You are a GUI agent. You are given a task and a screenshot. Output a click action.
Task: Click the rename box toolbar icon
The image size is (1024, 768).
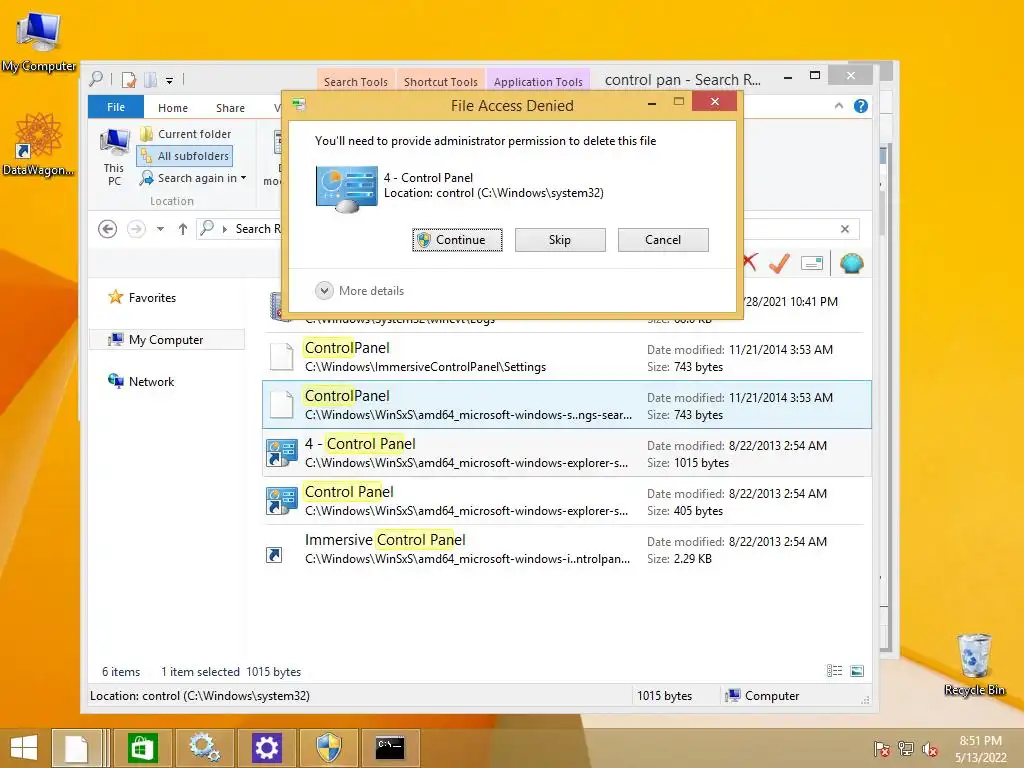[x=812, y=263]
